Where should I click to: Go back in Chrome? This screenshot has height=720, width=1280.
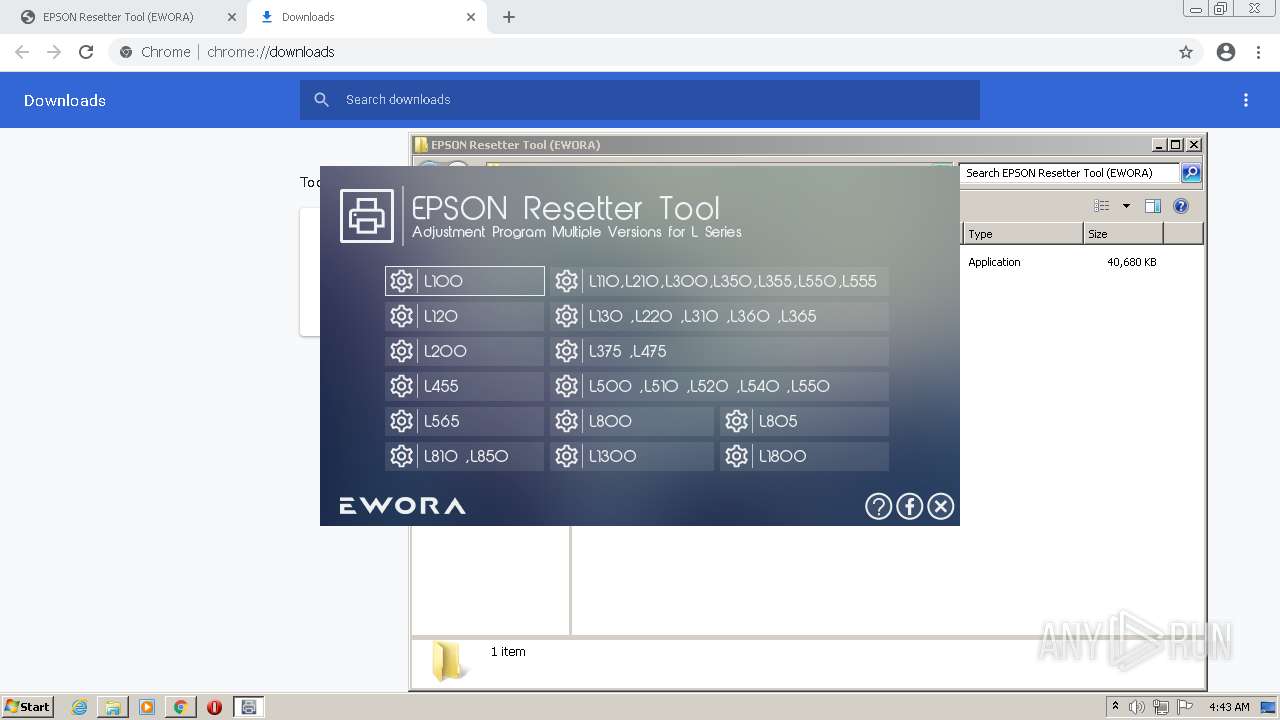click(x=22, y=52)
